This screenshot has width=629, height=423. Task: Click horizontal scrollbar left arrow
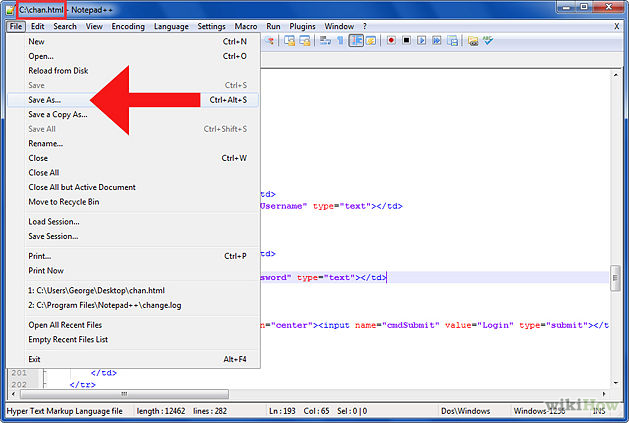pyautogui.click(x=13, y=394)
